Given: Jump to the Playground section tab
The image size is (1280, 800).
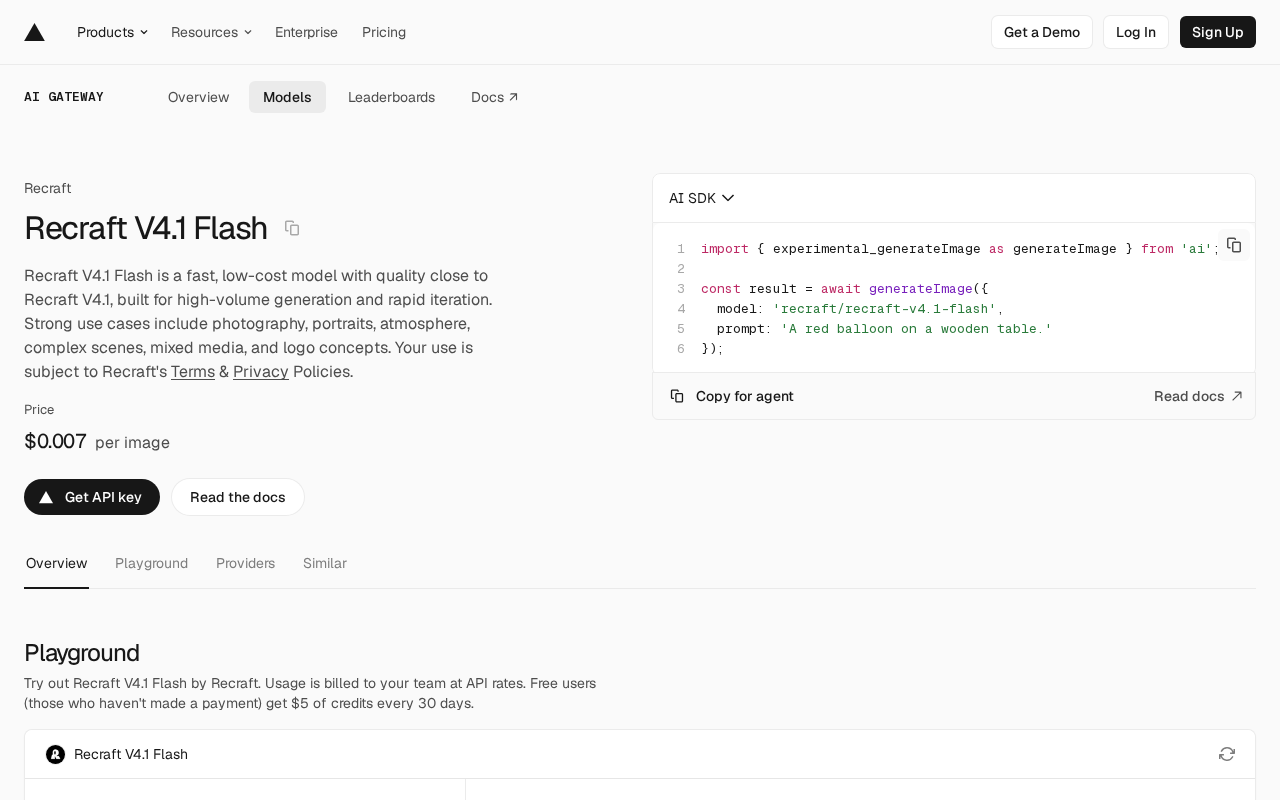Looking at the screenshot, I should 151,563.
